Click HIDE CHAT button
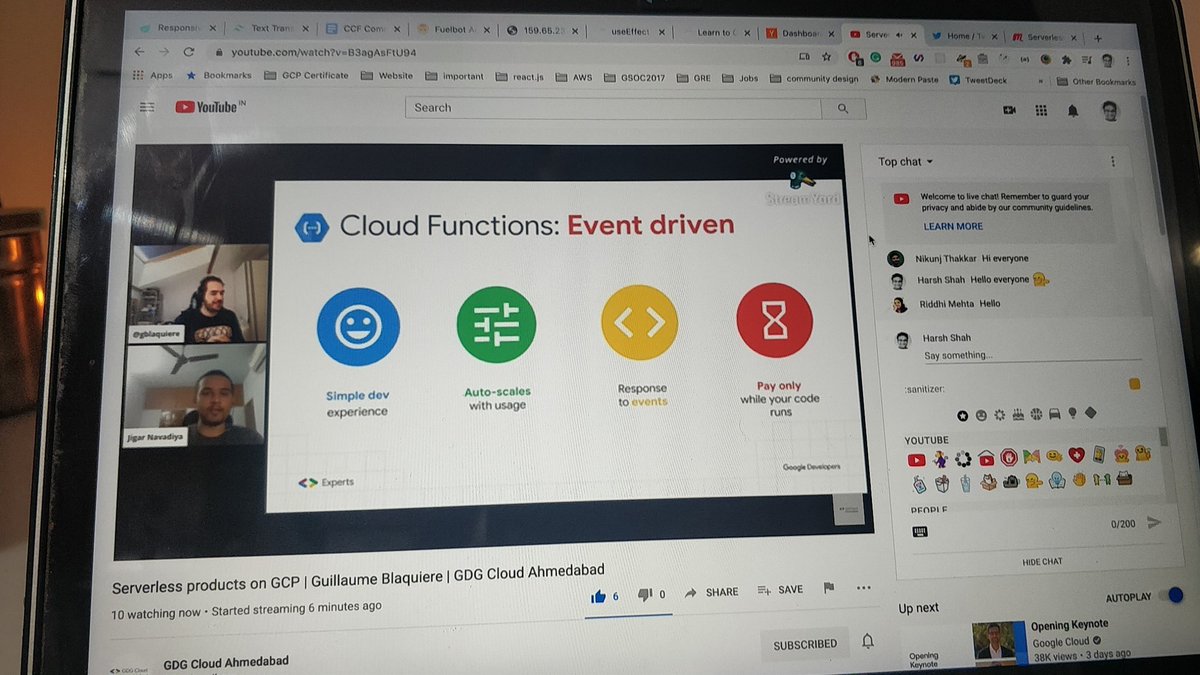 [x=1042, y=562]
